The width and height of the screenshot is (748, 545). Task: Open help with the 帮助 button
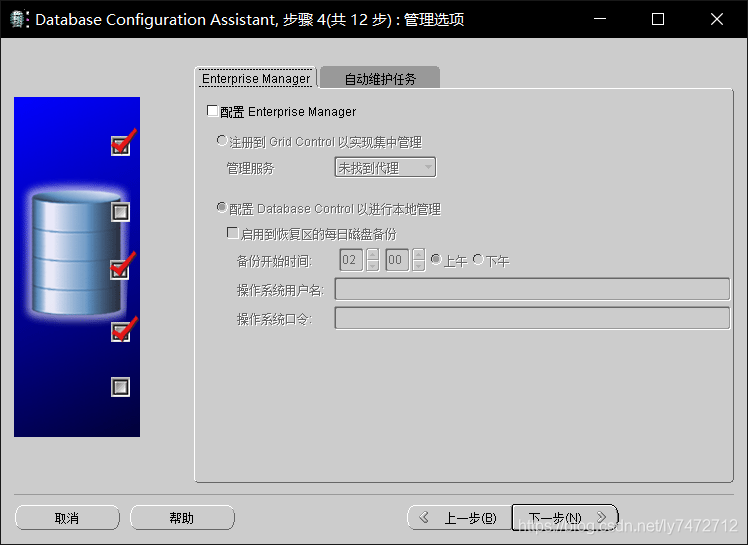pos(182,518)
